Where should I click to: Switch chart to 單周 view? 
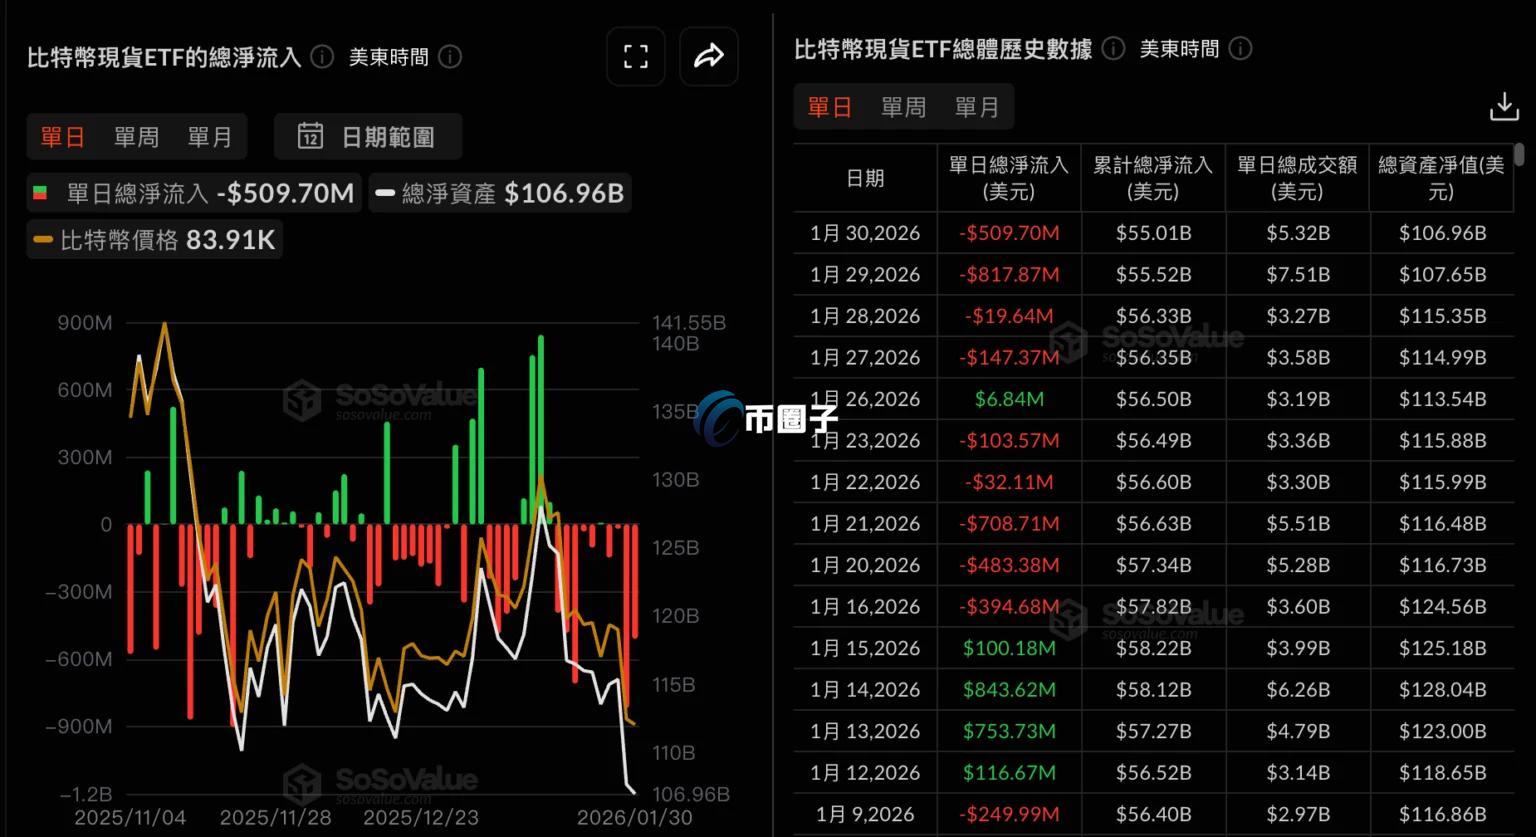pyautogui.click(x=136, y=137)
